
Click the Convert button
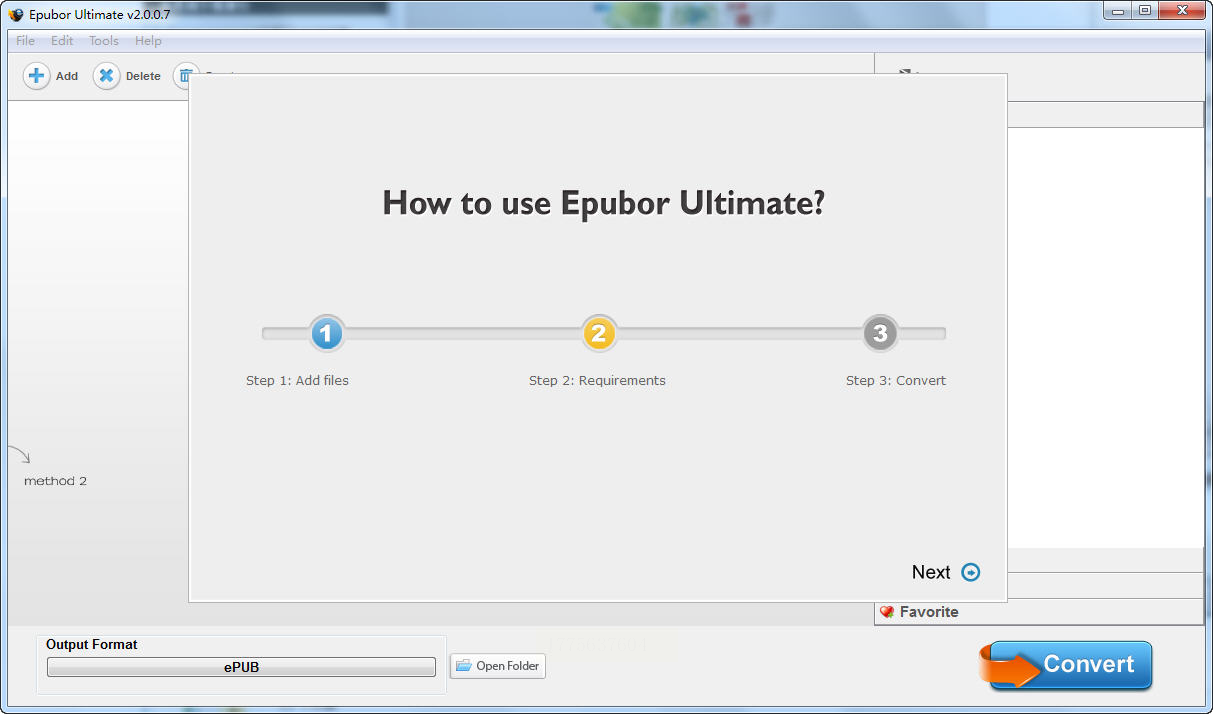pos(1066,665)
